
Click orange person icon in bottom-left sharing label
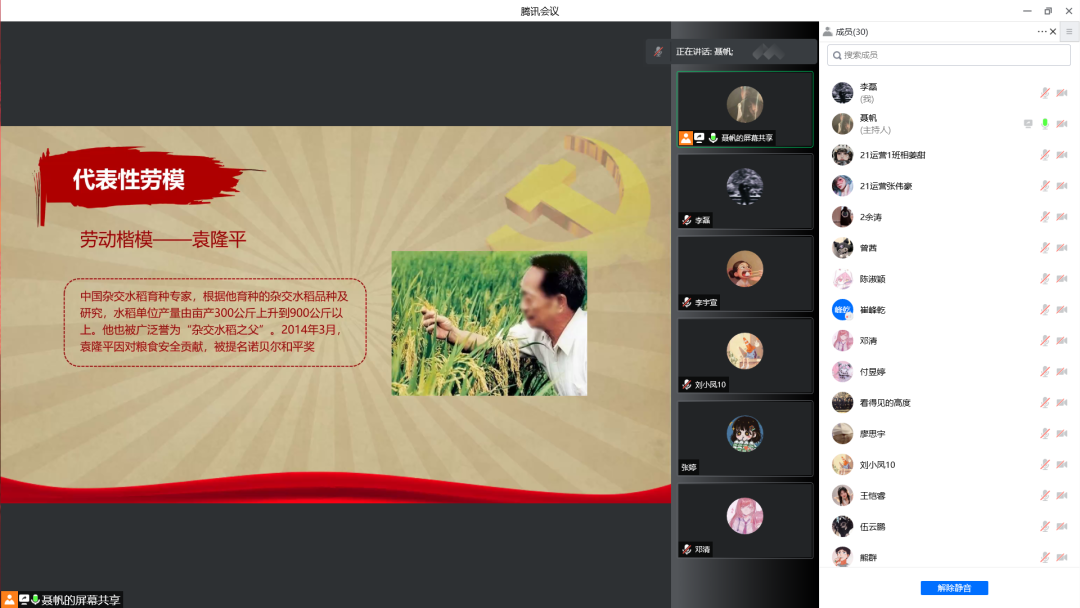click(x=9, y=600)
